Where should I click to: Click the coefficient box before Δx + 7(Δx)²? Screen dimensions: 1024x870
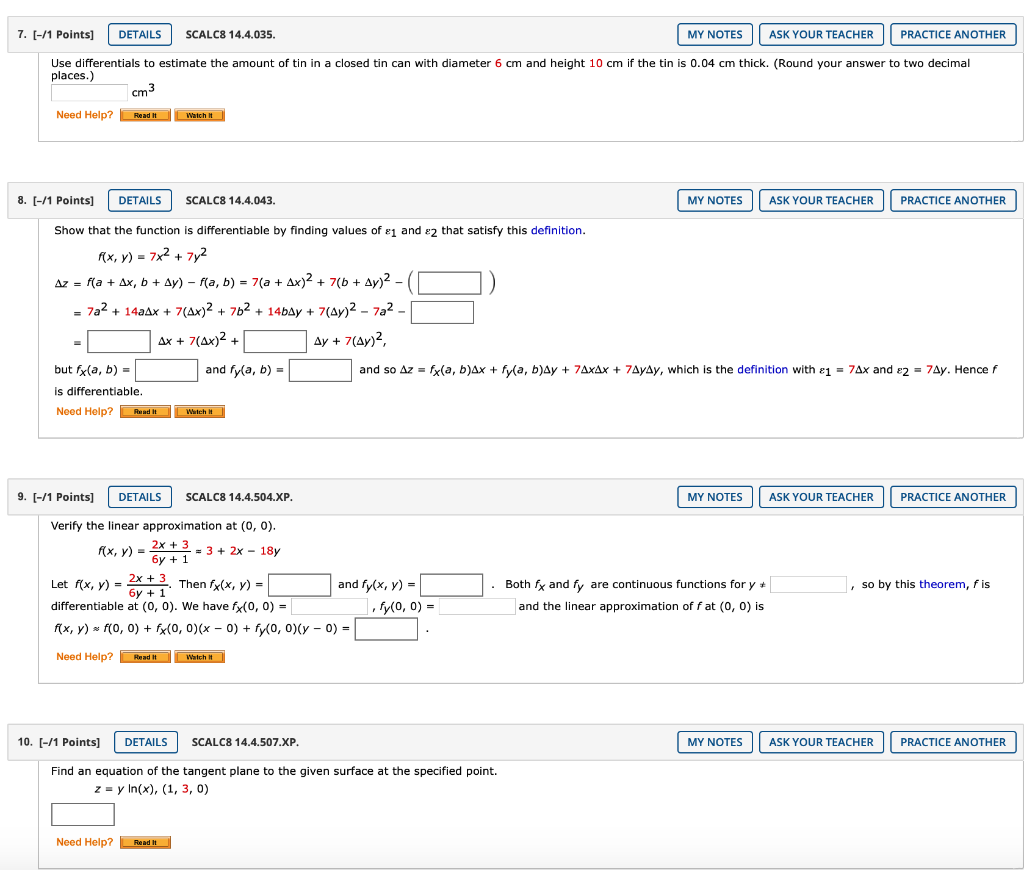point(119,342)
